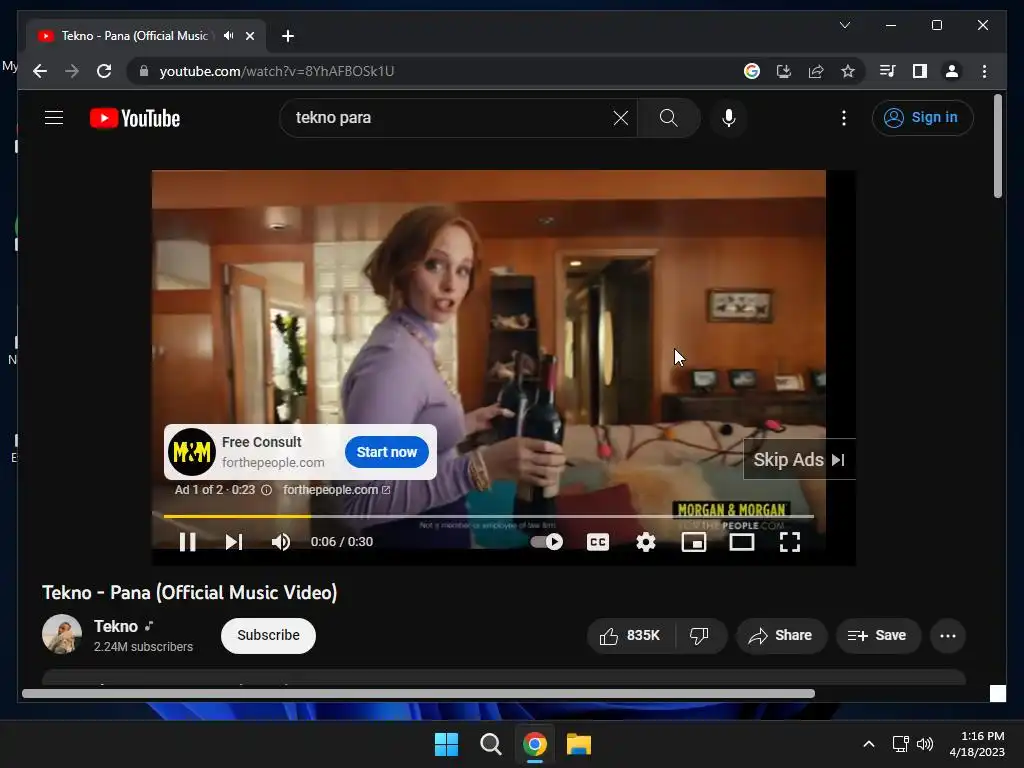Share this page icon in Chrome

816,71
